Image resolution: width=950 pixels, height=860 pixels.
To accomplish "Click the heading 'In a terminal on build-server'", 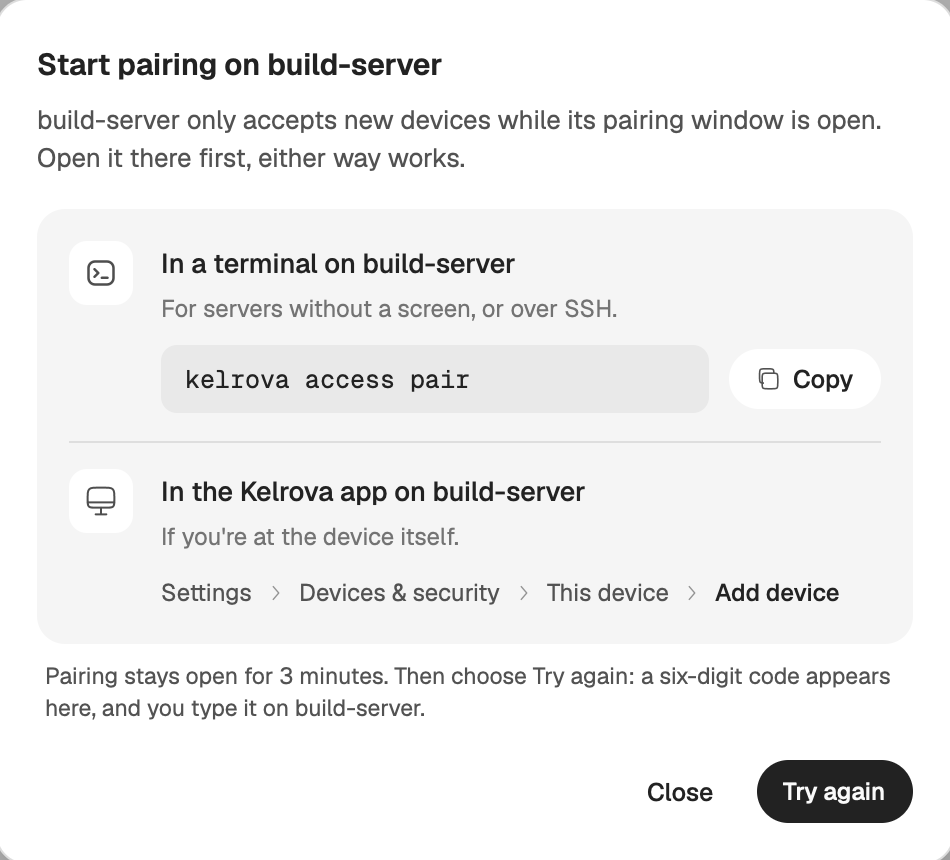I will [x=337, y=264].
